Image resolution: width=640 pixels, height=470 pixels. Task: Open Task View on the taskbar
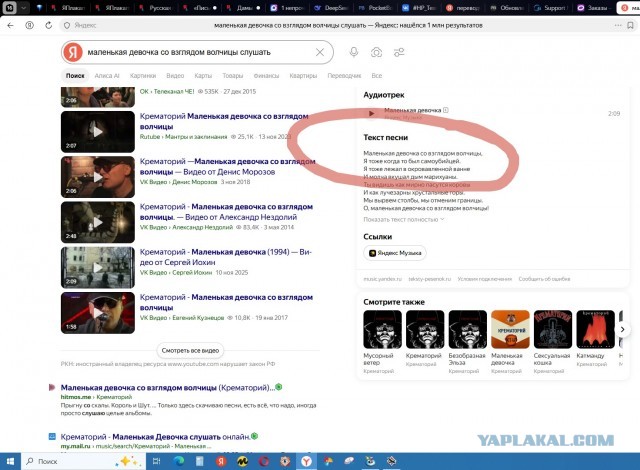click(x=156, y=461)
